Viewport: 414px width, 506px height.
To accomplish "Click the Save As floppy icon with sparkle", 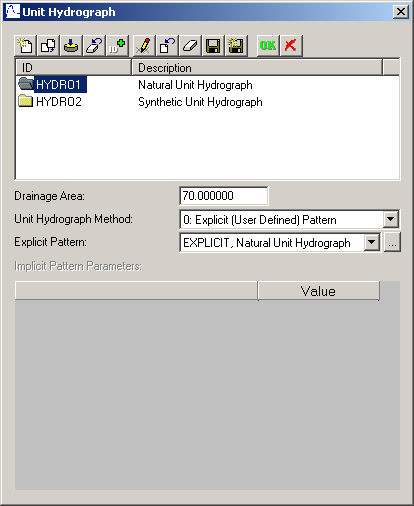I will (x=236, y=45).
